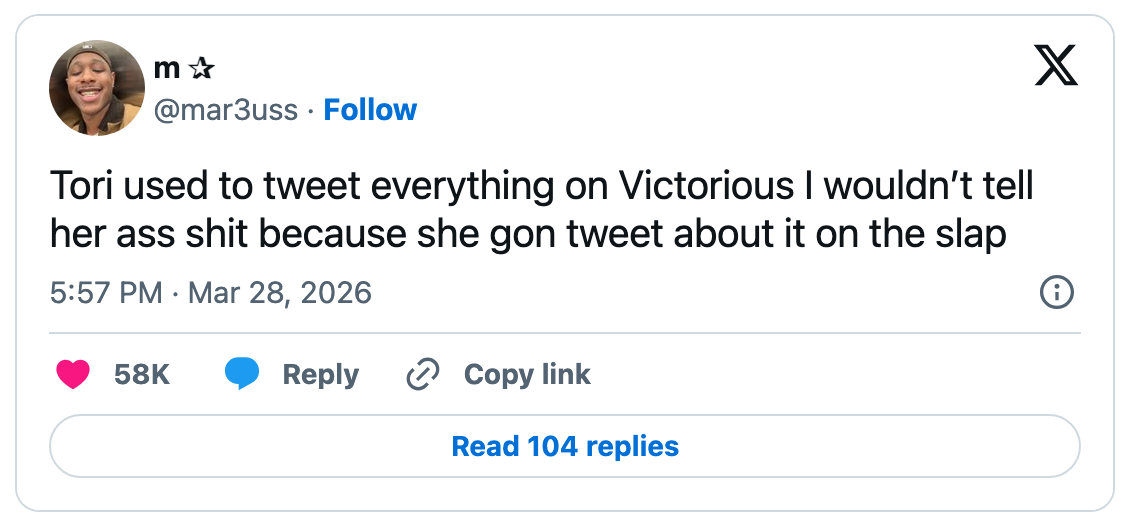Open the @mar3uss handle link
The width and height of the screenshot is (1132, 526).
tap(226, 110)
